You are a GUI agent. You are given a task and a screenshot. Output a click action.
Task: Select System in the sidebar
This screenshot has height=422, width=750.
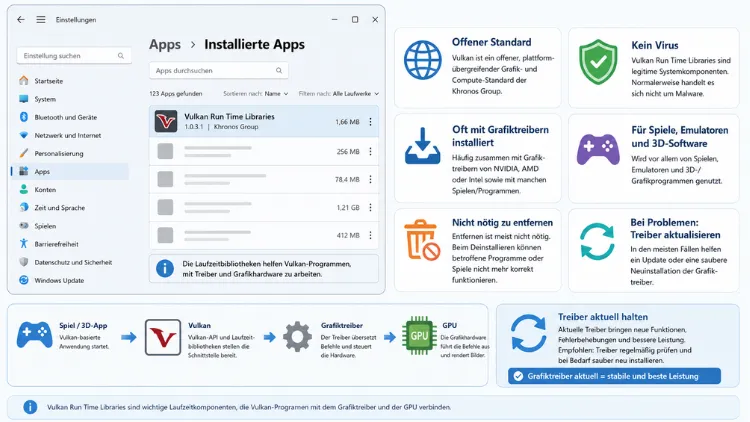pyautogui.click(x=72, y=99)
